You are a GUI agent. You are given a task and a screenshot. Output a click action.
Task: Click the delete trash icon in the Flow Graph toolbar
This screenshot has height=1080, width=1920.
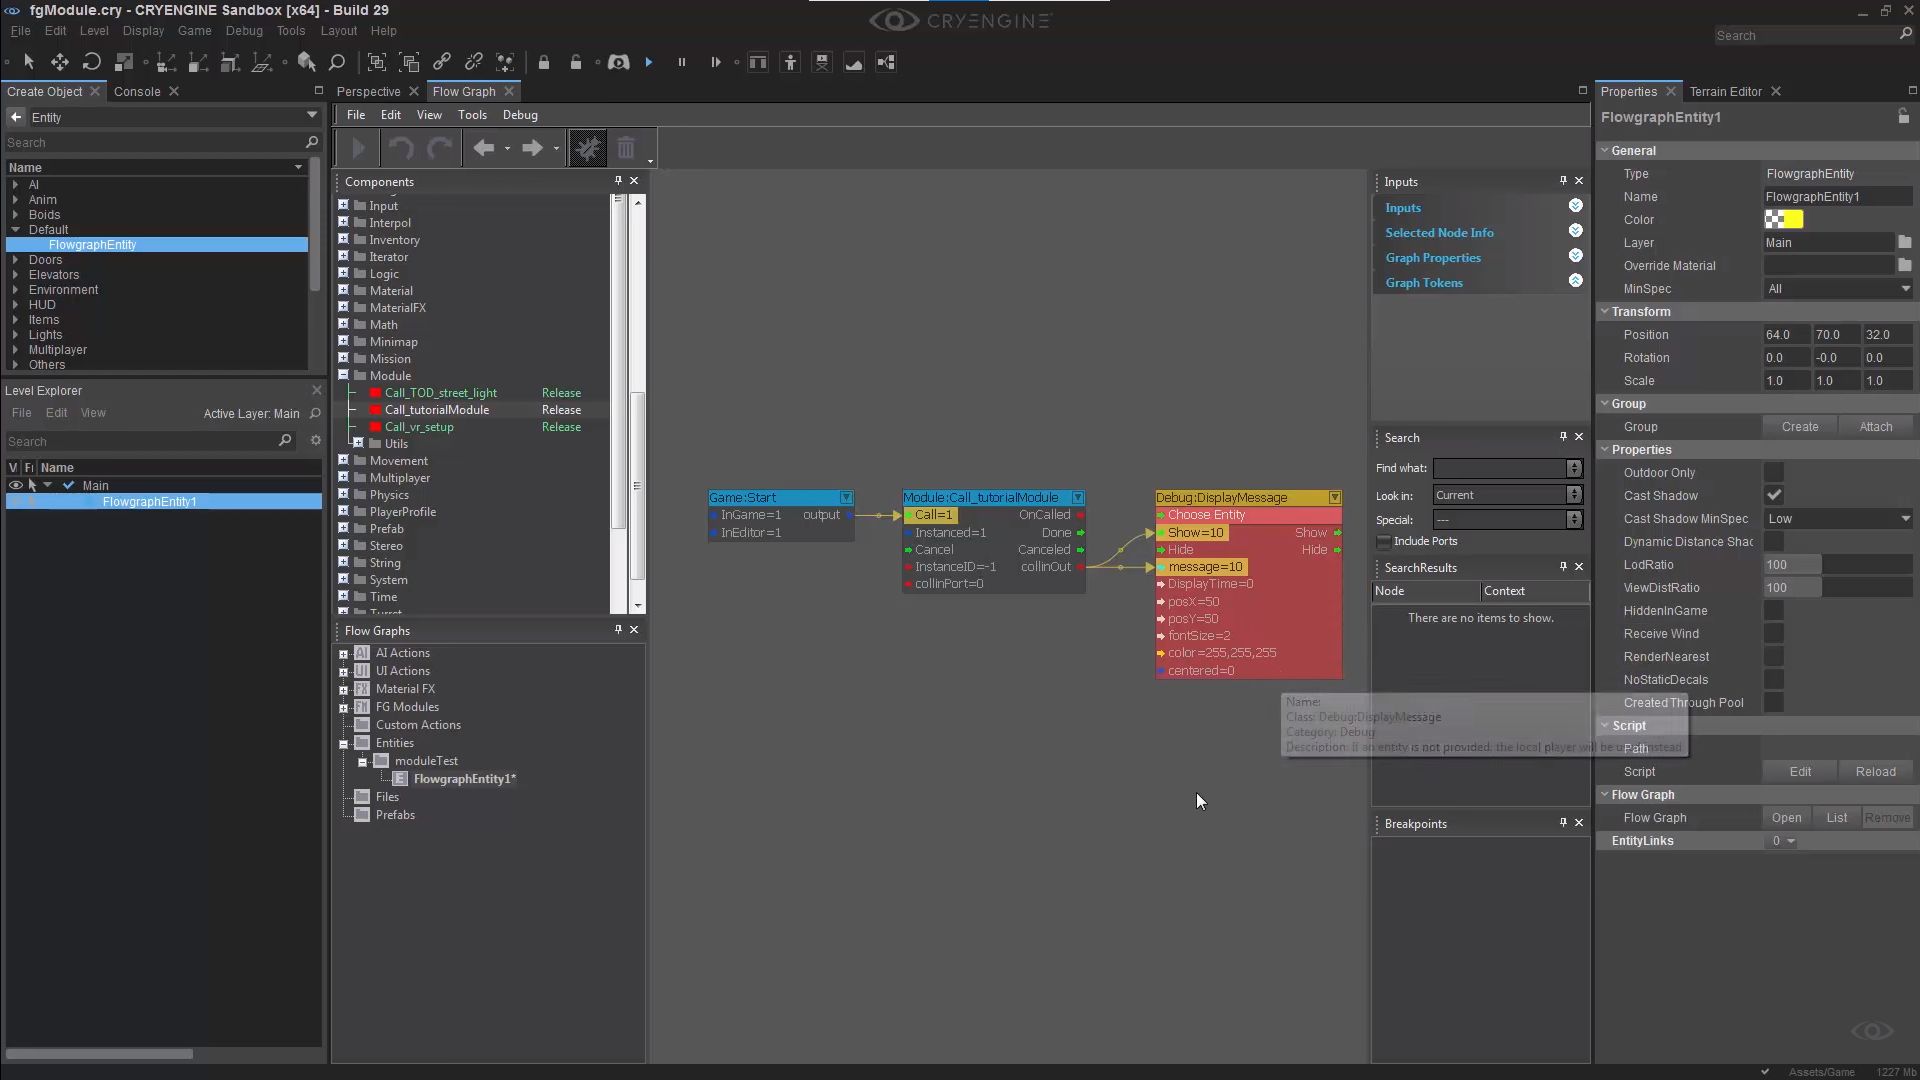coord(626,148)
